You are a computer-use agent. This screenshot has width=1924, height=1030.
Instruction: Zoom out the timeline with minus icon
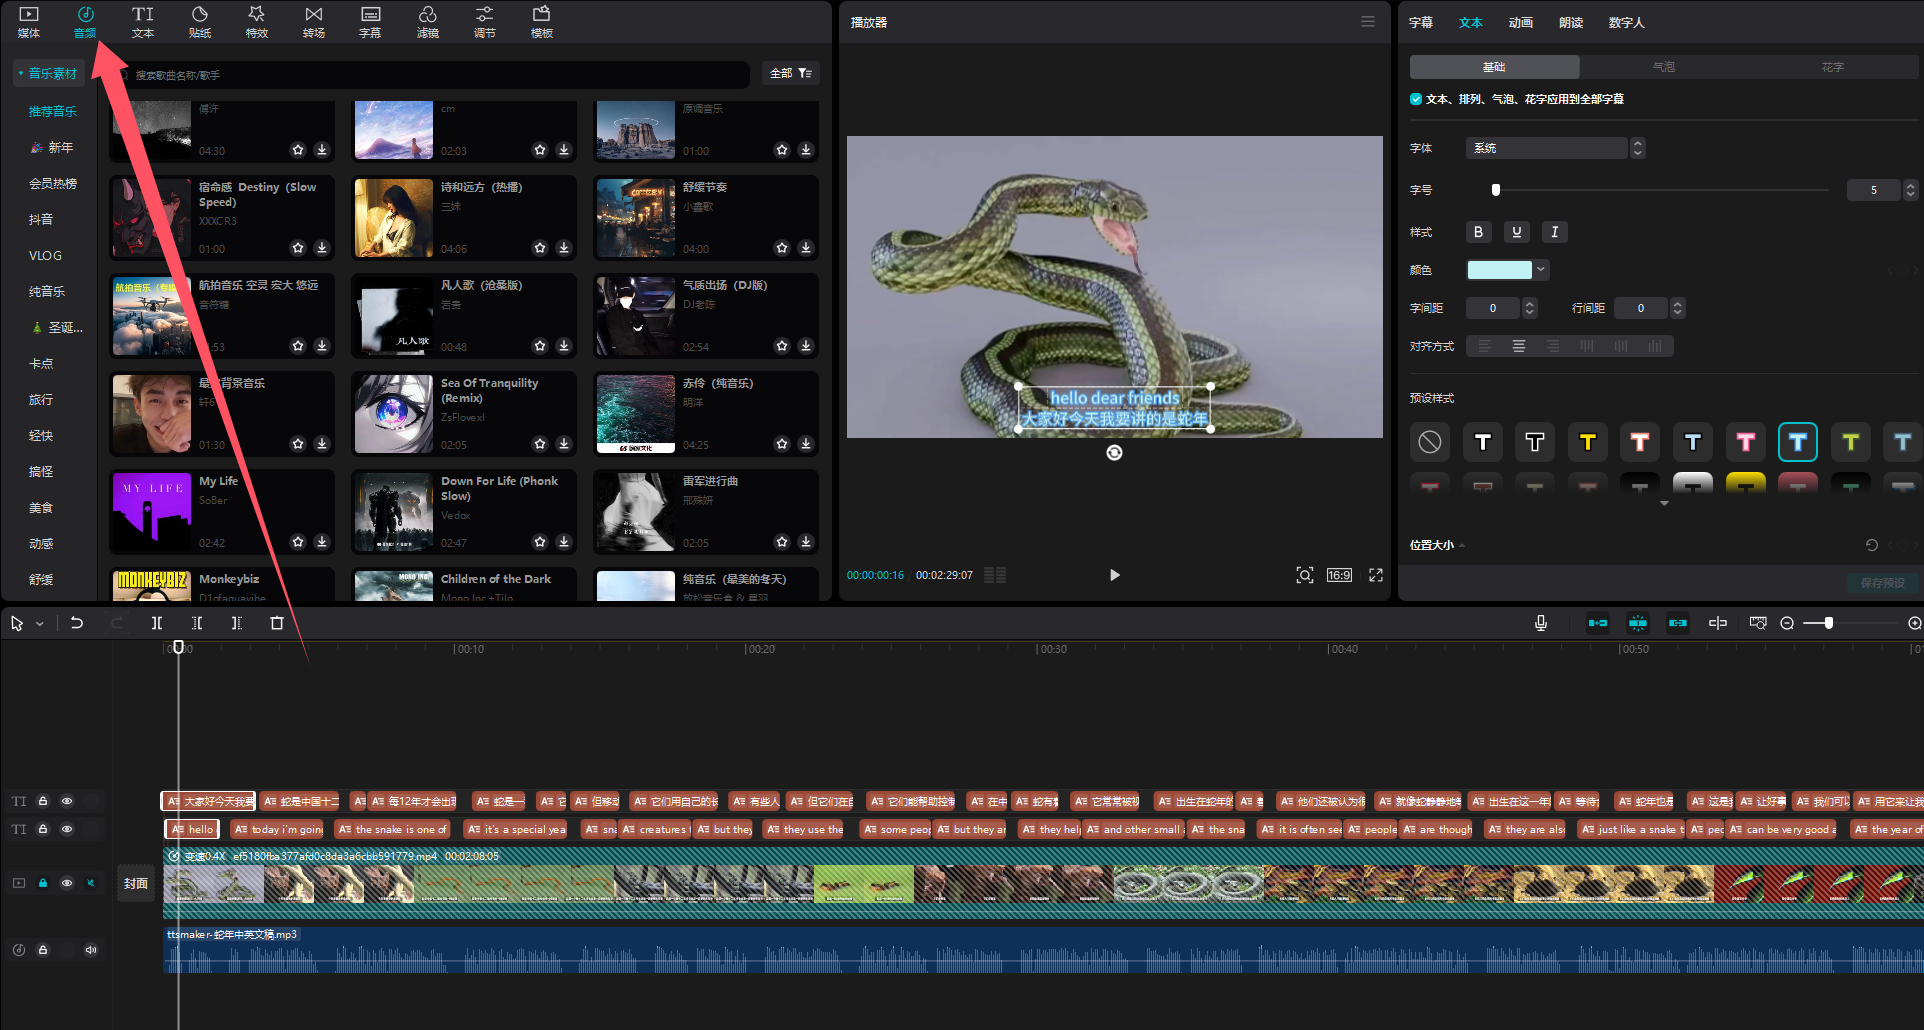tap(1787, 623)
